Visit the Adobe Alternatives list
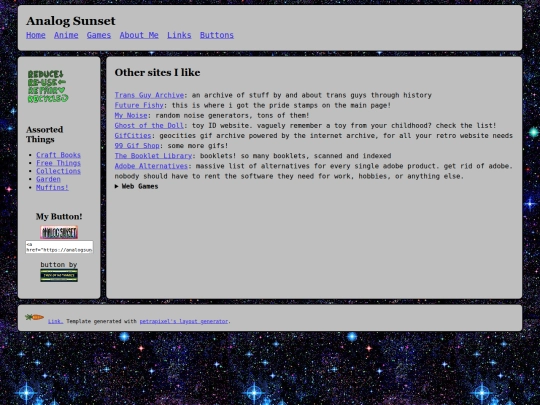Image resolution: width=540 pixels, height=405 pixels. pyautogui.click(x=151, y=166)
